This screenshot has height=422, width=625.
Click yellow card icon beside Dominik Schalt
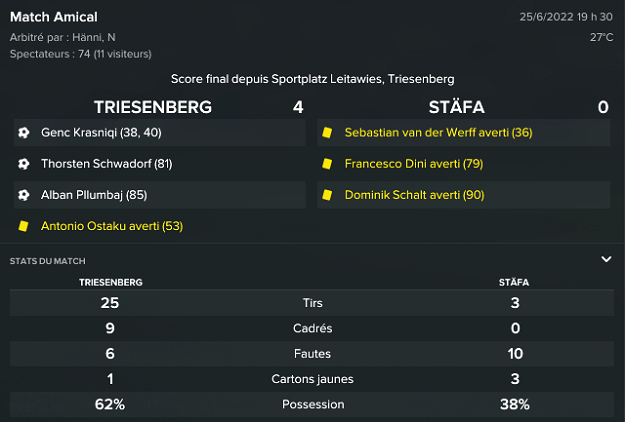327,195
